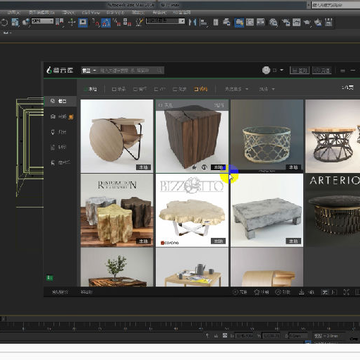The width and height of the screenshot is (360, 360).
Task: Click the fullscreen expand icon in bottom bar
Action: point(346,292)
